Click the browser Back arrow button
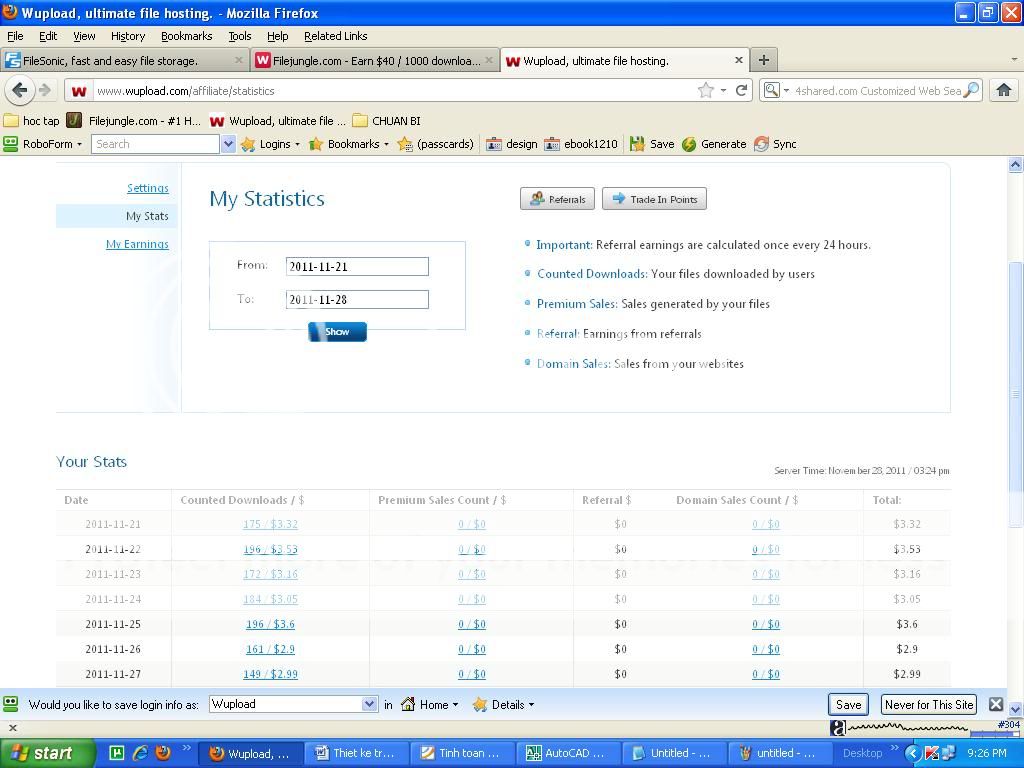This screenshot has height=768, width=1024. pos(19,90)
